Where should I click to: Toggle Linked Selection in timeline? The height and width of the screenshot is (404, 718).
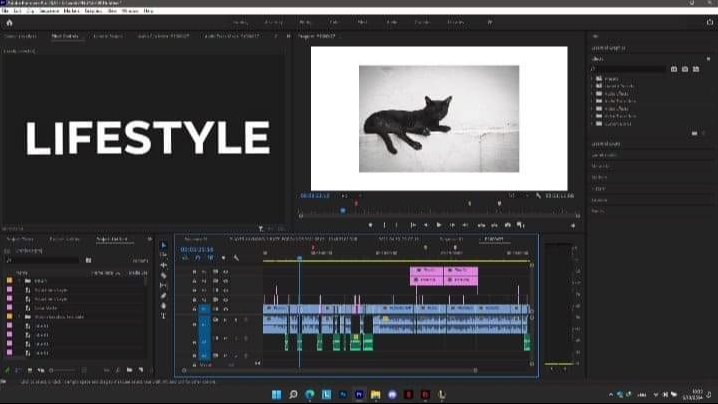point(210,258)
